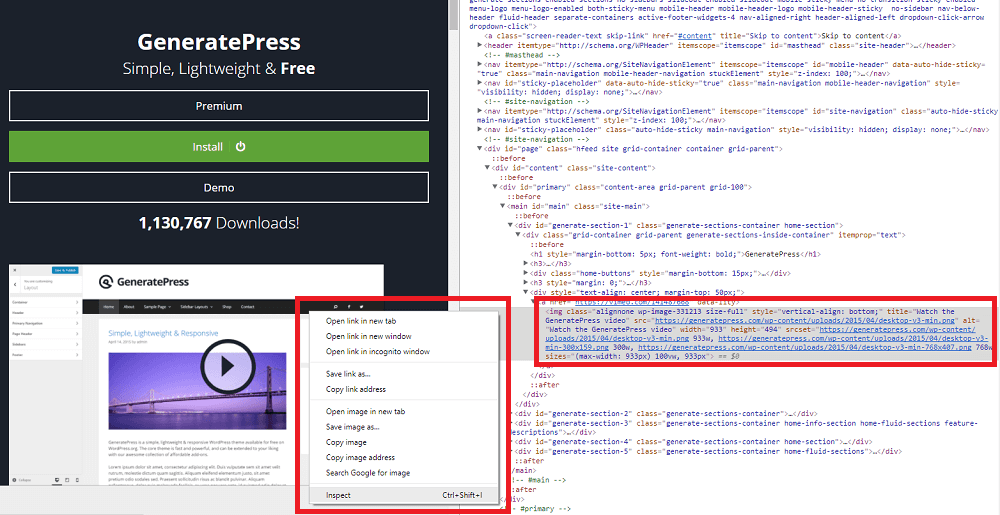This screenshot has height=515, width=1000.
Task: Open the Primary Navigation panel in customizer
Action: pos(45,323)
